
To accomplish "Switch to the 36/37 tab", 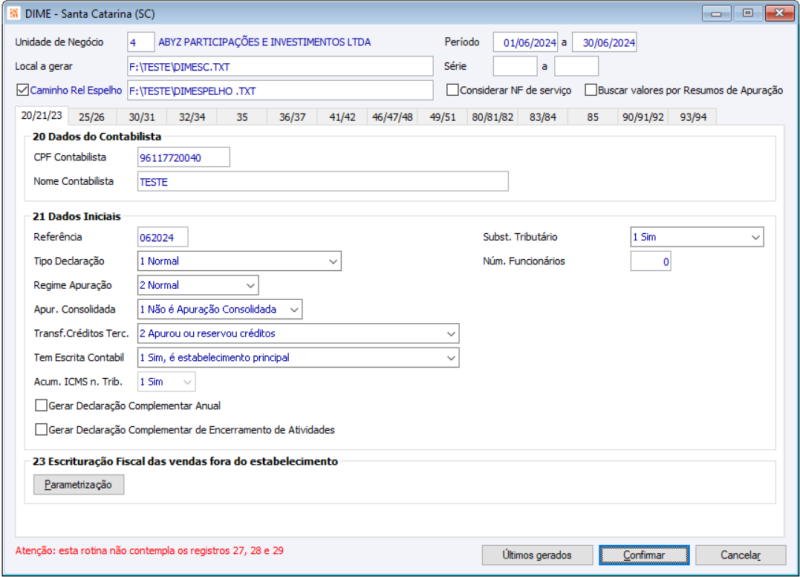I will [x=292, y=117].
